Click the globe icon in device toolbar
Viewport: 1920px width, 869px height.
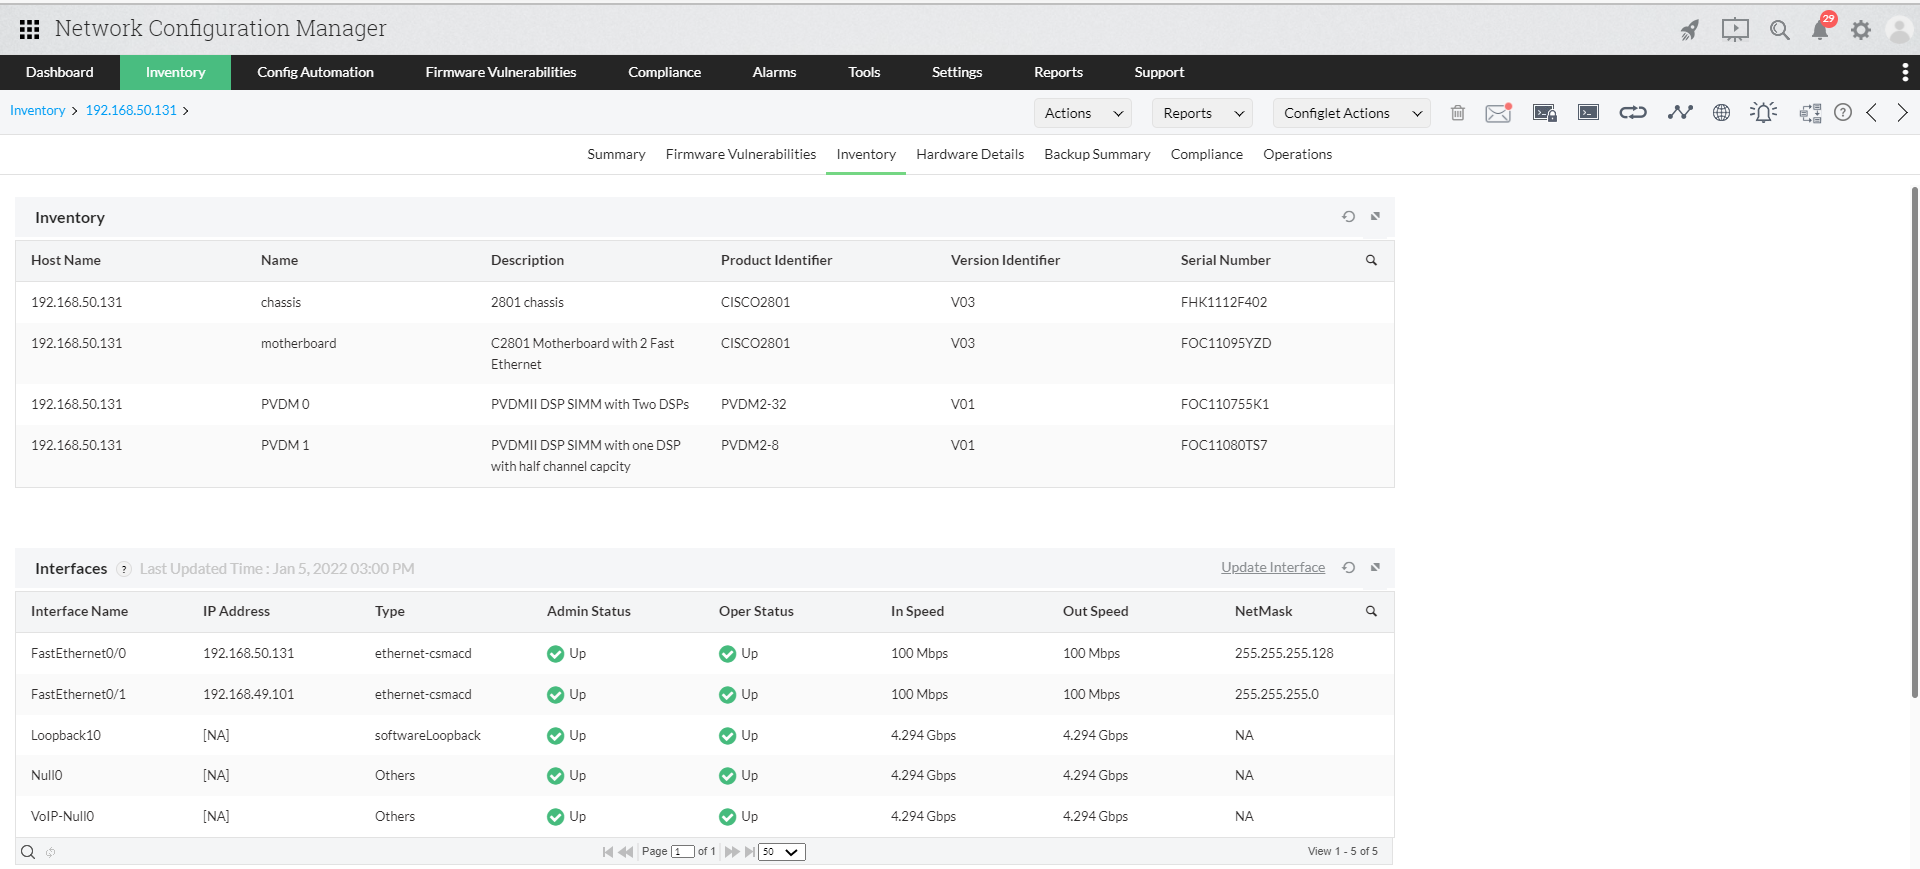[x=1721, y=113]
